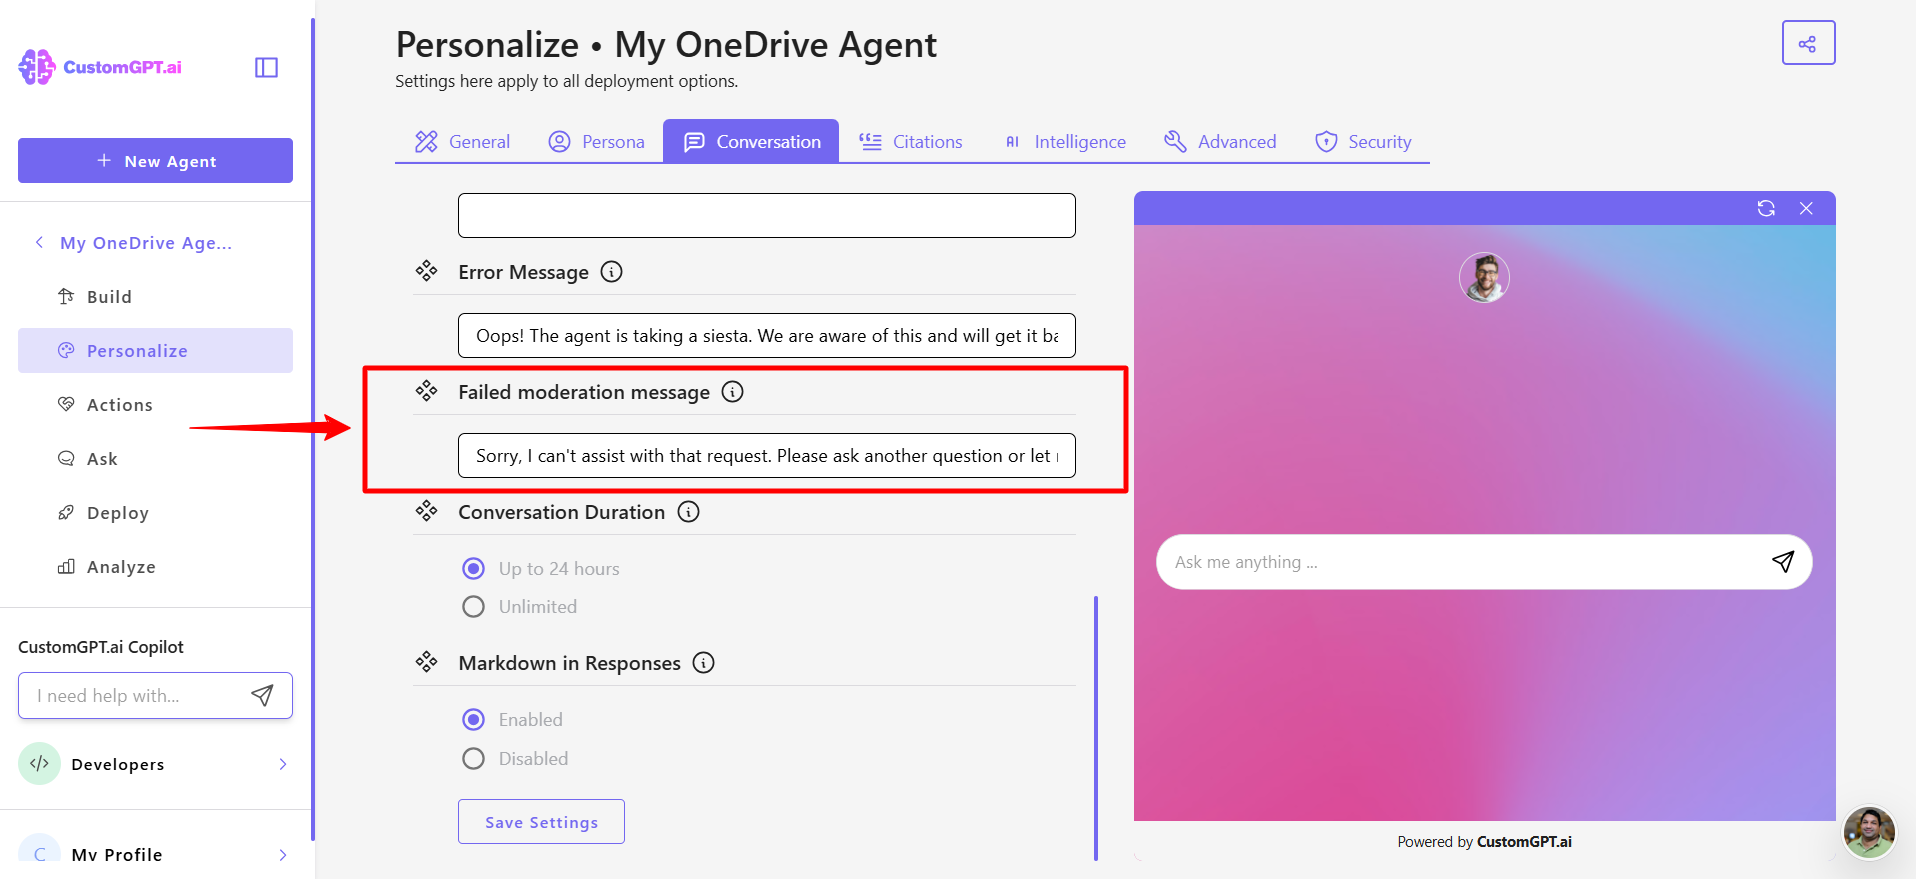
Task: Open Markdown in Responses info icon
Action: click(704, 663)
